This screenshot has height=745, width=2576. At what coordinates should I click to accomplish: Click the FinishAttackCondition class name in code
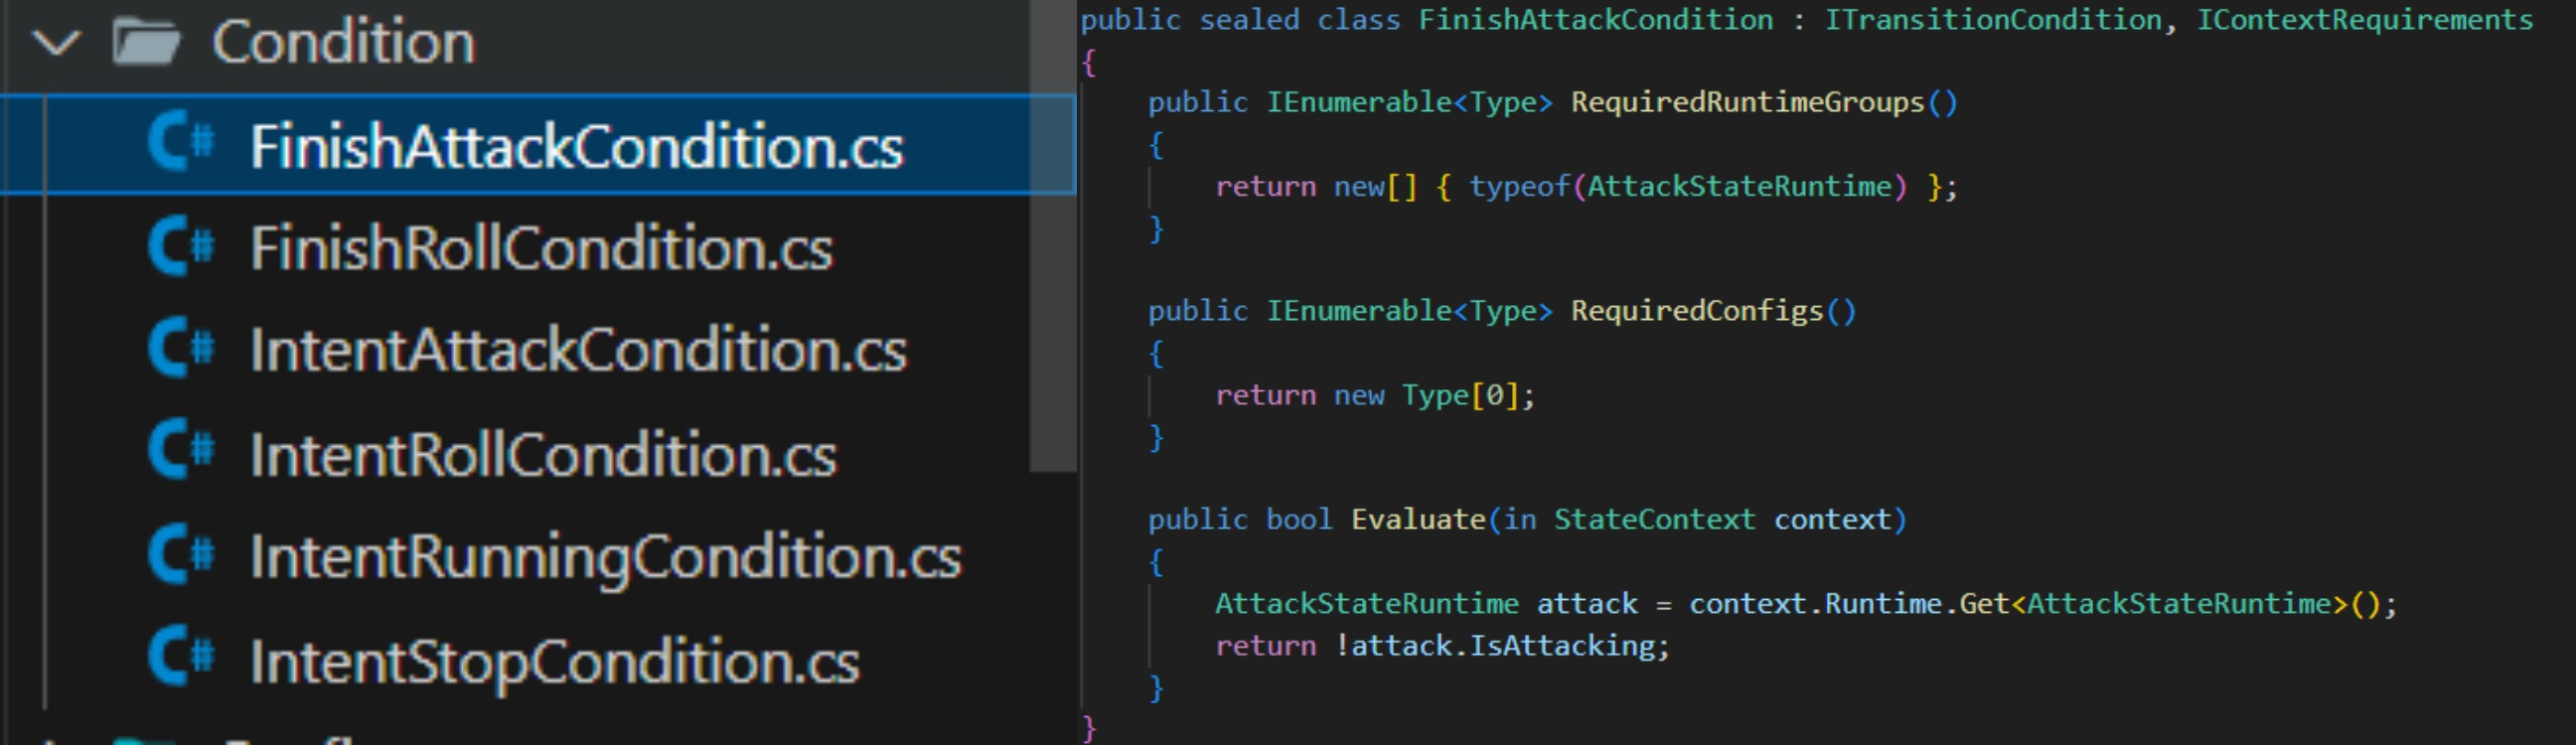1595,19
